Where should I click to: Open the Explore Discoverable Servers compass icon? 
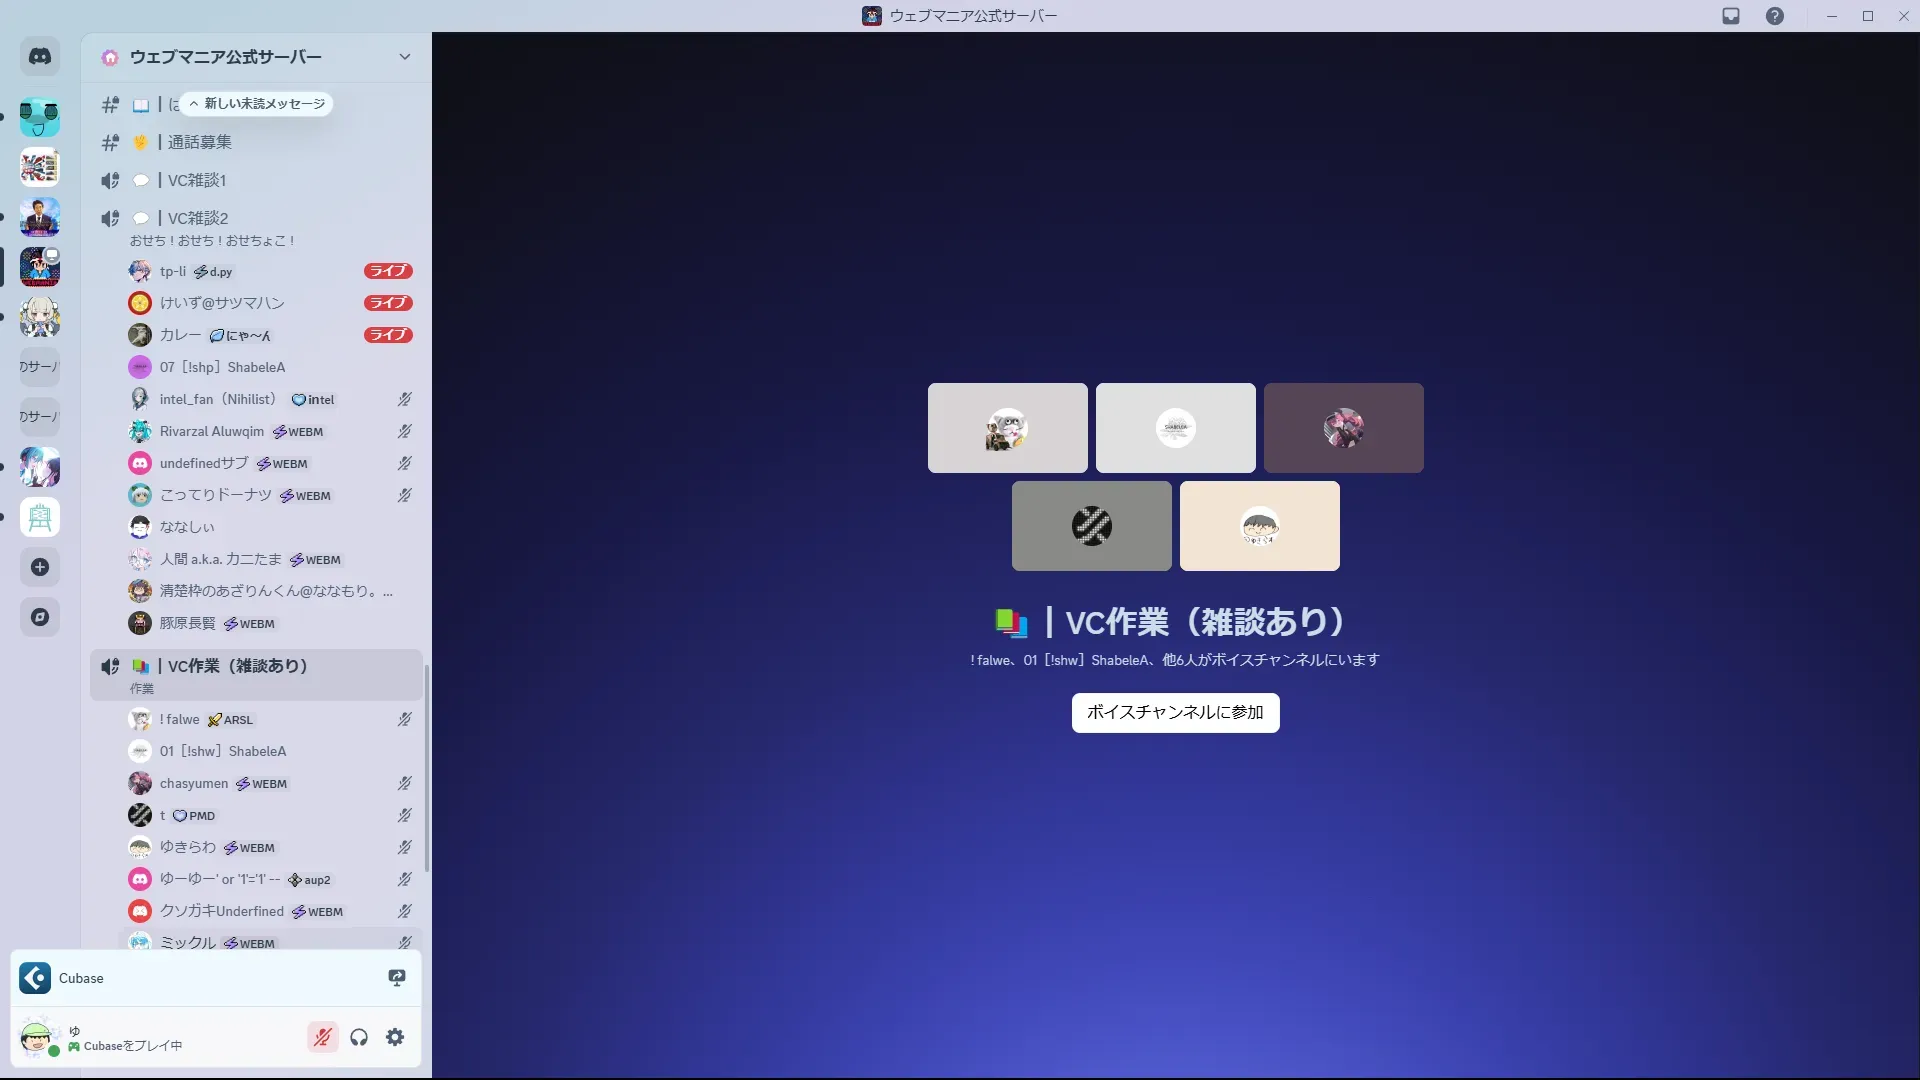[x=40, y=617]
